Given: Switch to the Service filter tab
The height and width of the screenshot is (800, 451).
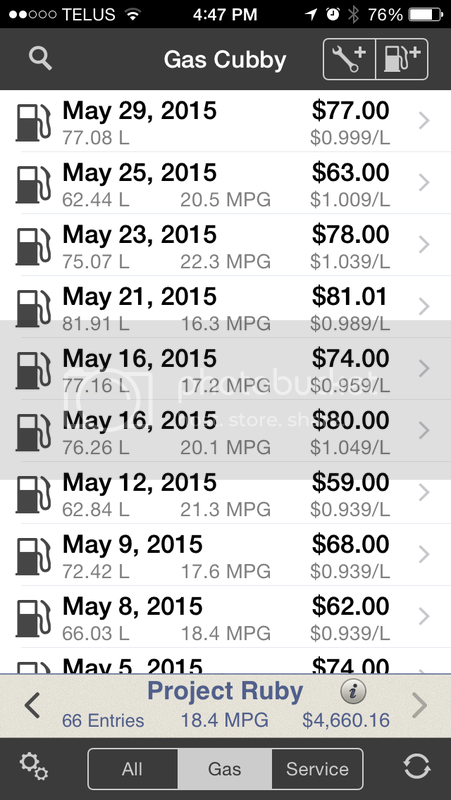Looking at the screenshot, I should pyautogui.click(x=317, y=769).
